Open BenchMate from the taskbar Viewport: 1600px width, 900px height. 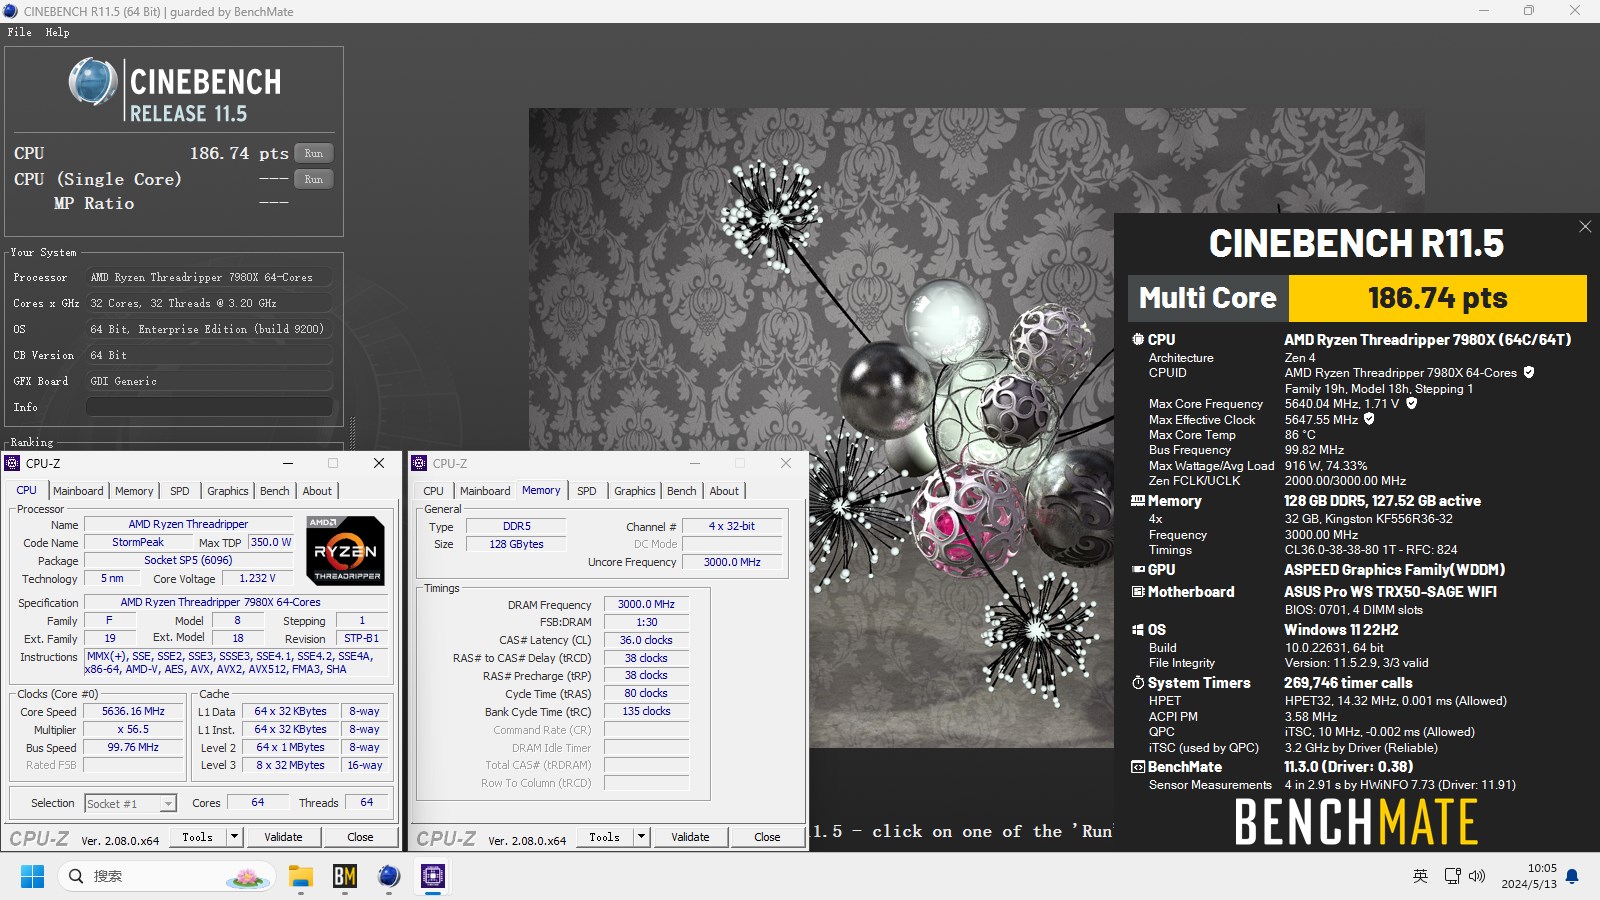(345, 876)
